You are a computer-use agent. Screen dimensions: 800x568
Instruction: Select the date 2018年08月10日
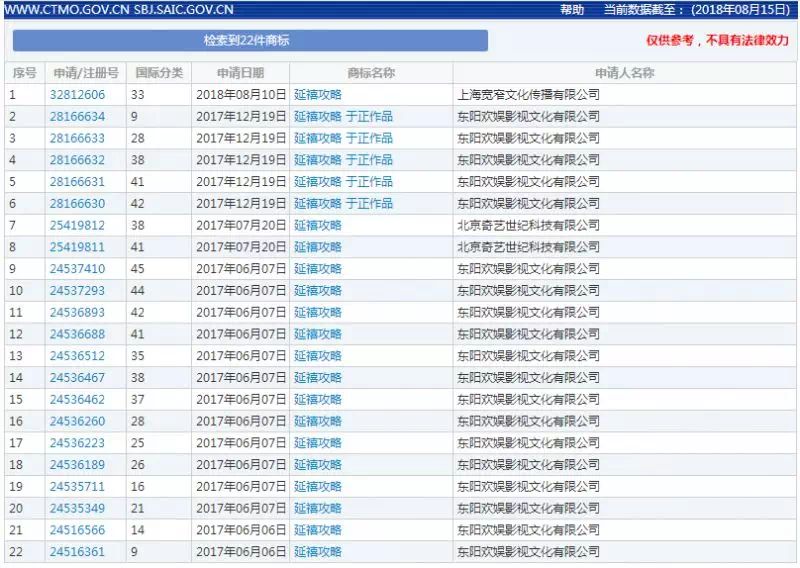click(241, 94)
